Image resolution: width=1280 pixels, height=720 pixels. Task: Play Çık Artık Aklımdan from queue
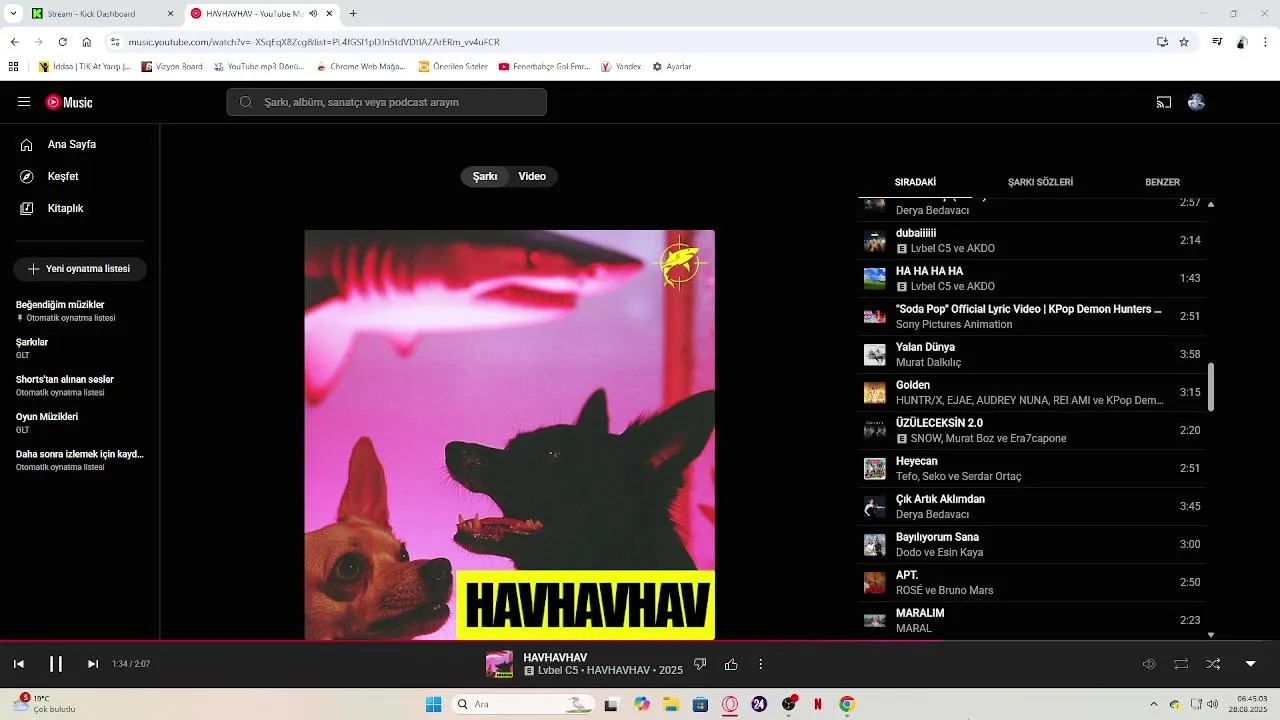tap(1032, 507)
